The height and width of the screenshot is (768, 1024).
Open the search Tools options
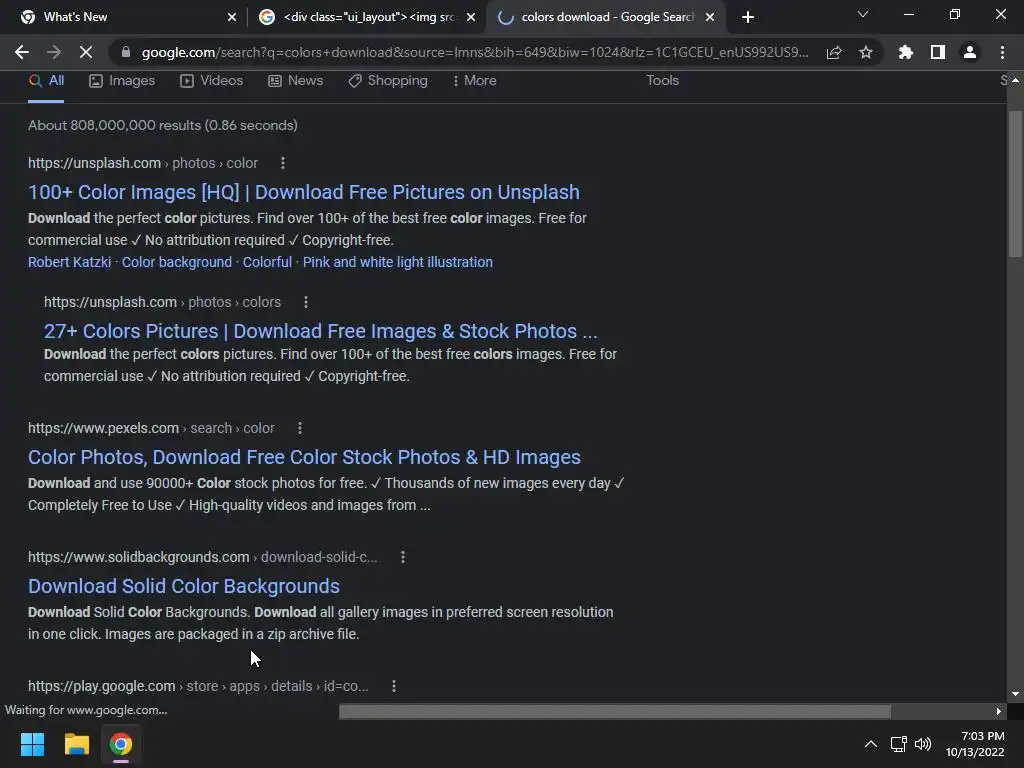663,80
